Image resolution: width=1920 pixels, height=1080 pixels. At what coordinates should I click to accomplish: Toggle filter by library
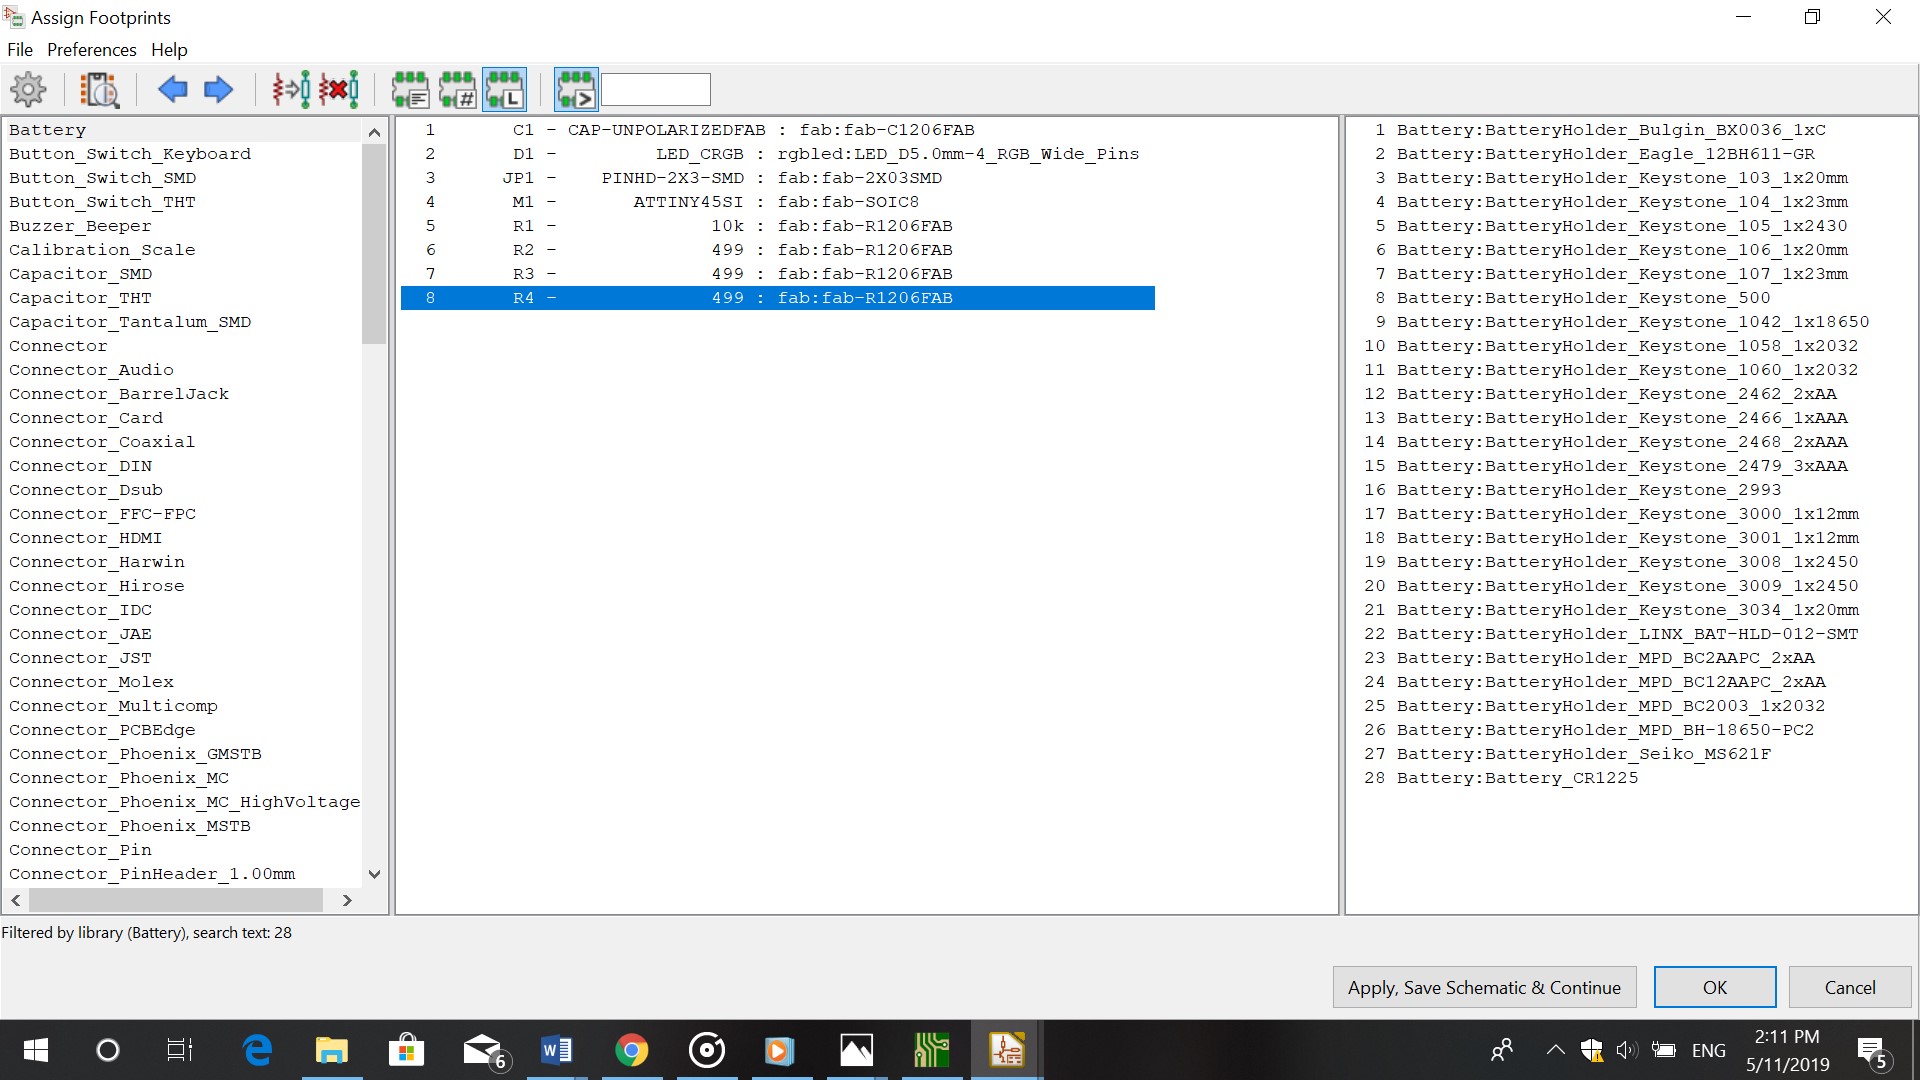(x=505, y=90)
